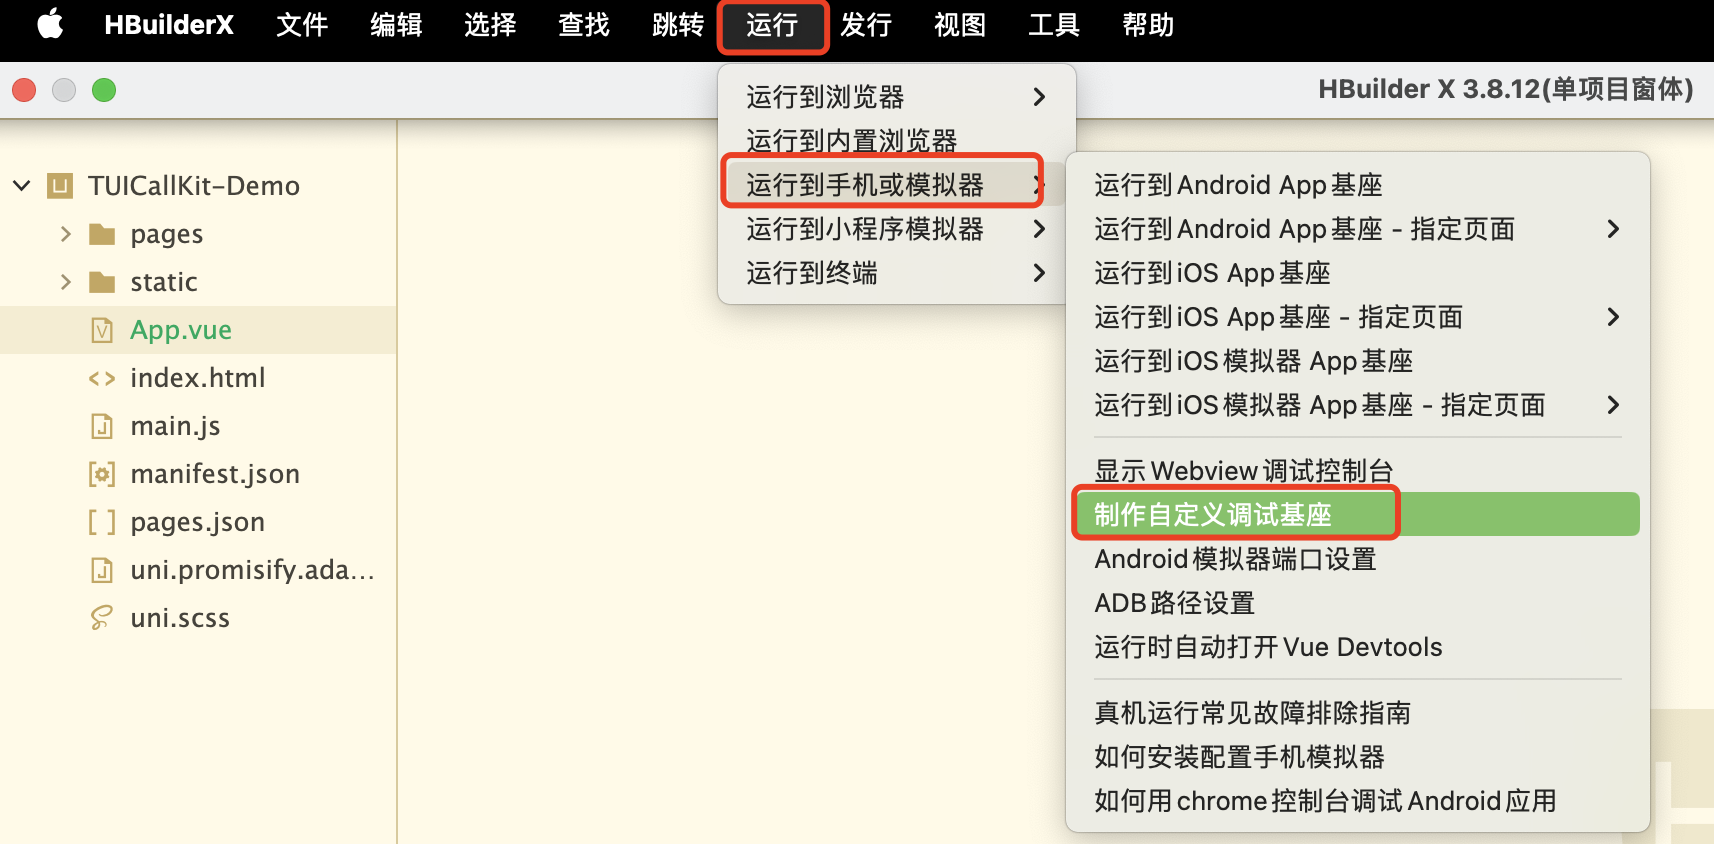Open submenu arrow for 运行到终端
Image resolution: width=1714 pixels, height=844 pixels.
pyautogui.click(x=1040, y=273)
